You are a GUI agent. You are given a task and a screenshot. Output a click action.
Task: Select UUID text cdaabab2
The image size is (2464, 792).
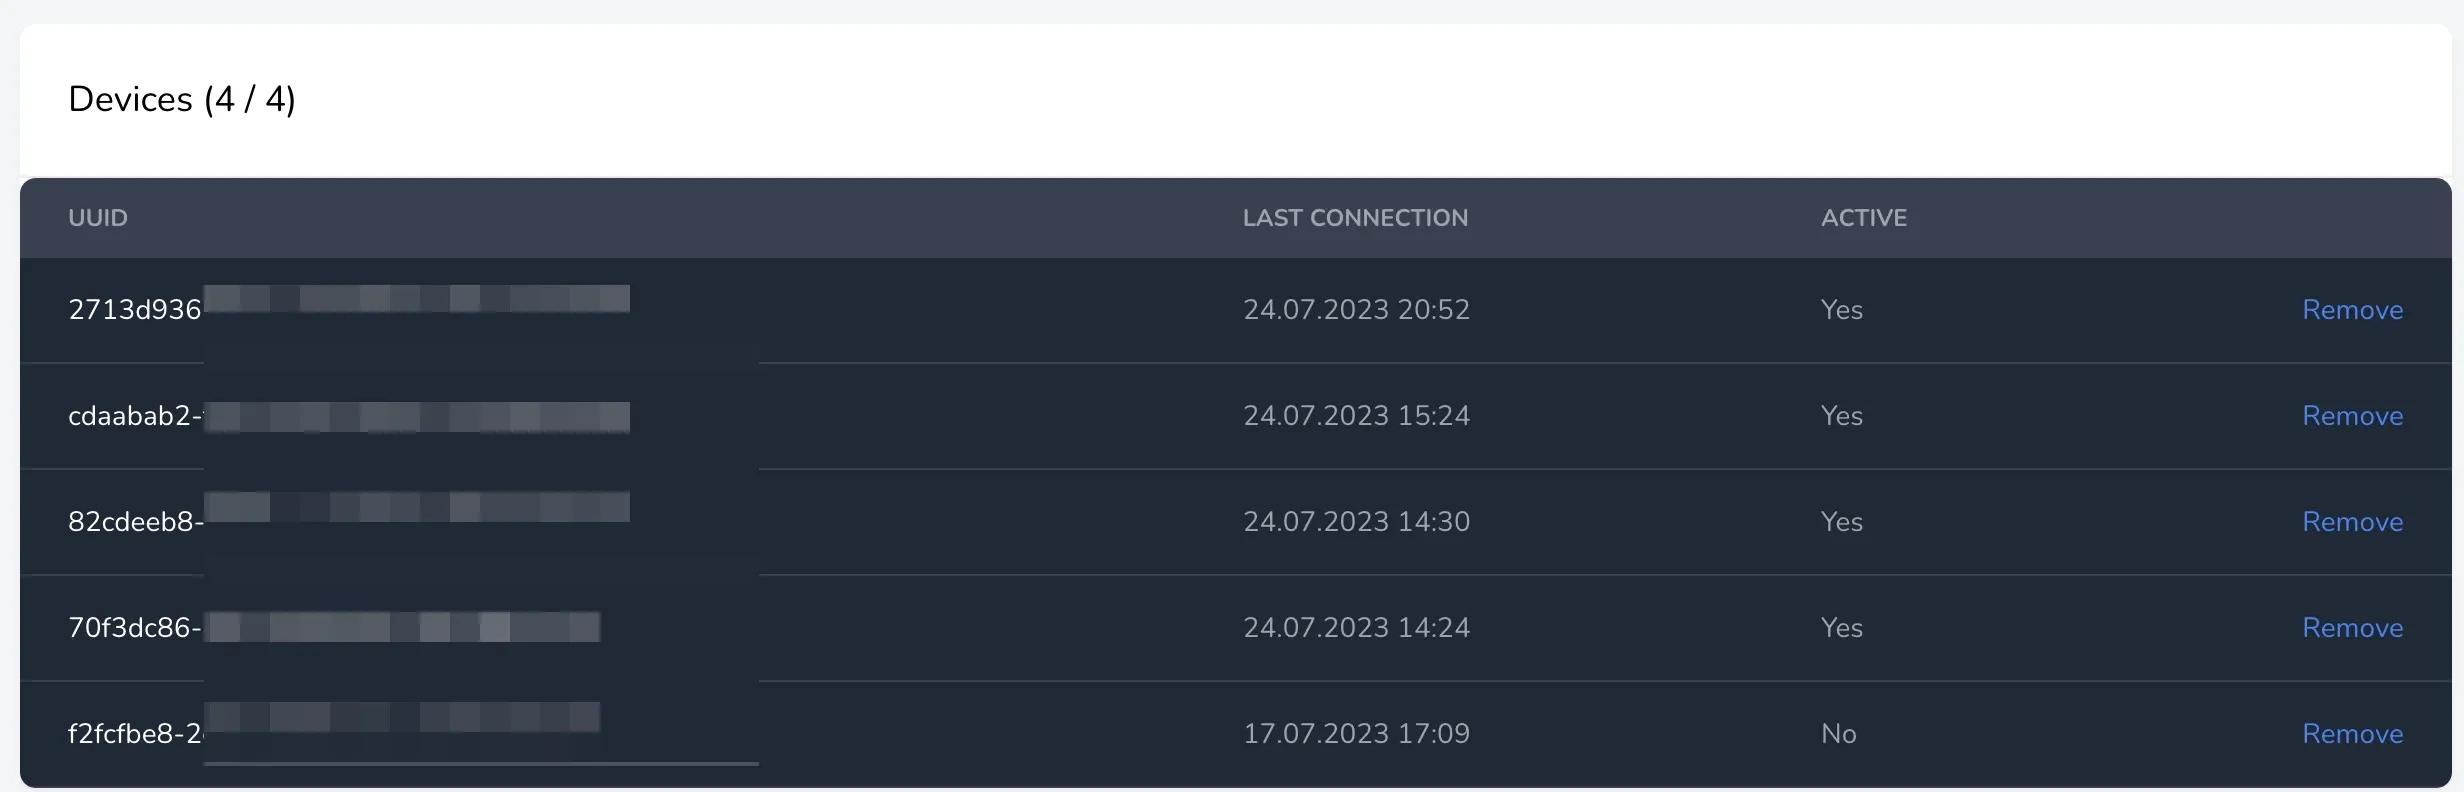pyautogui.click(x=129, y=416)
